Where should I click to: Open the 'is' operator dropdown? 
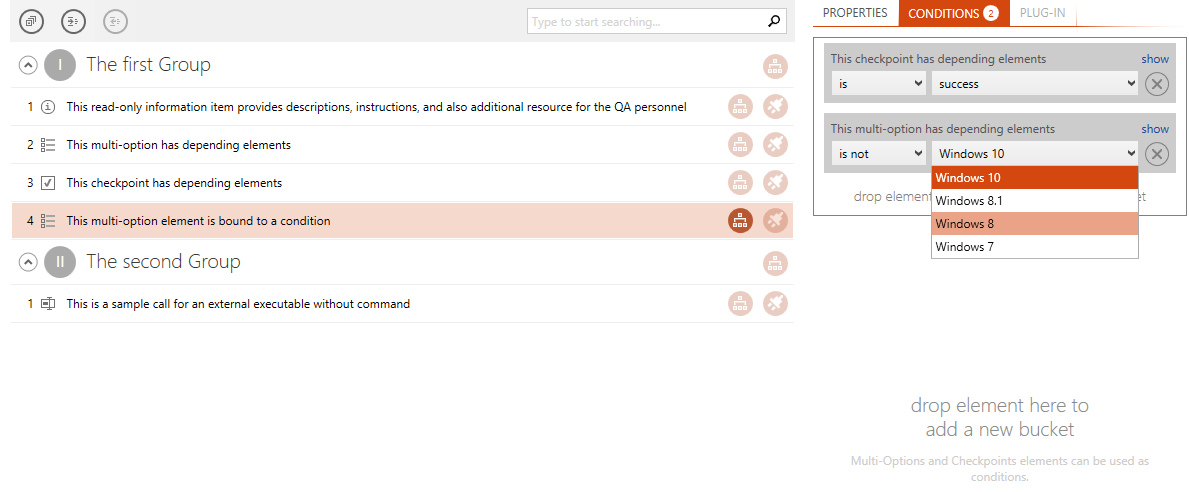879,83
